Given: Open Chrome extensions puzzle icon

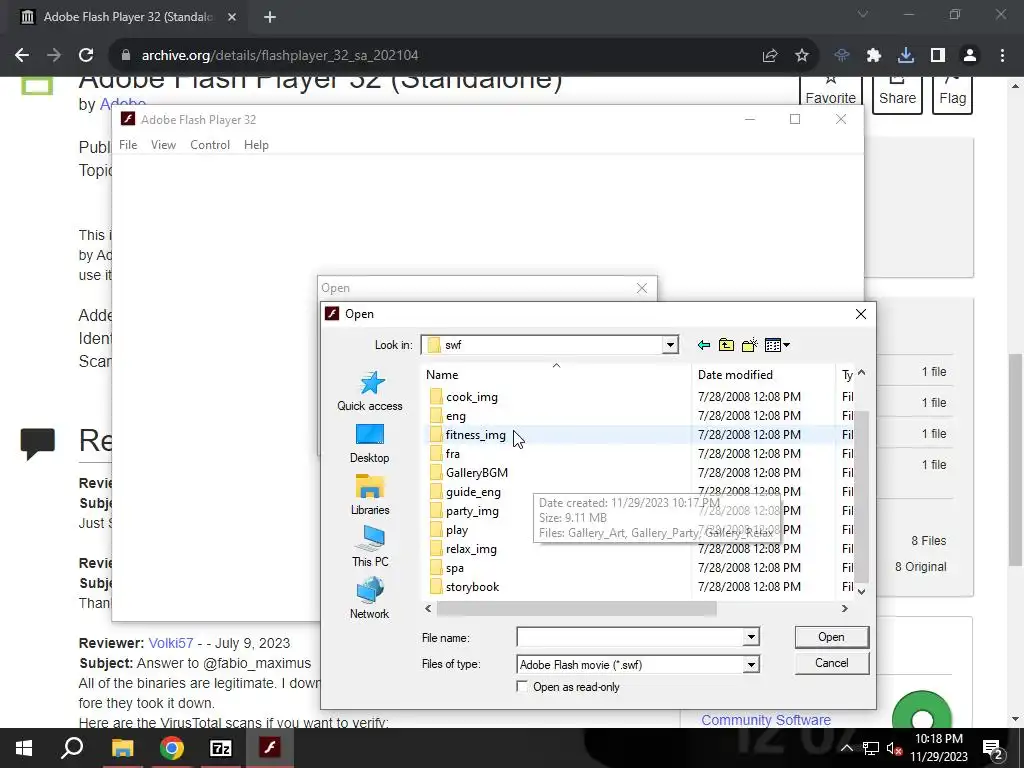Looking at the screenshot, I should tap(874, 56).
